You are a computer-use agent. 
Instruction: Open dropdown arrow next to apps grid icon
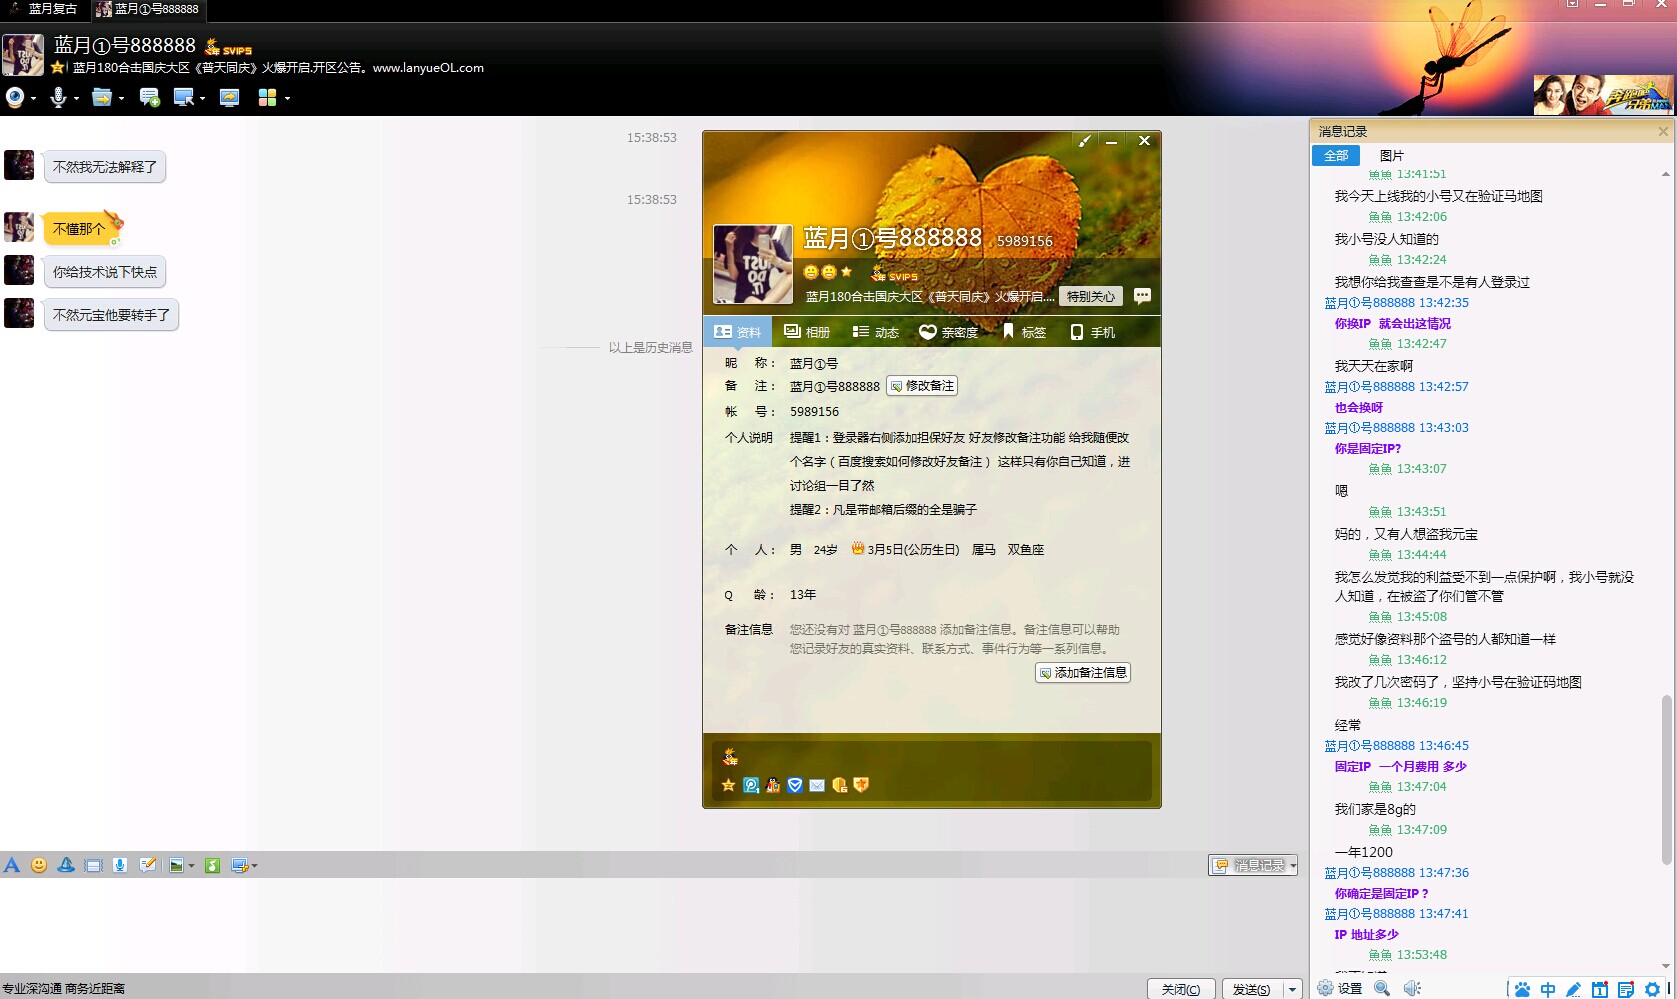pos(288,98)
